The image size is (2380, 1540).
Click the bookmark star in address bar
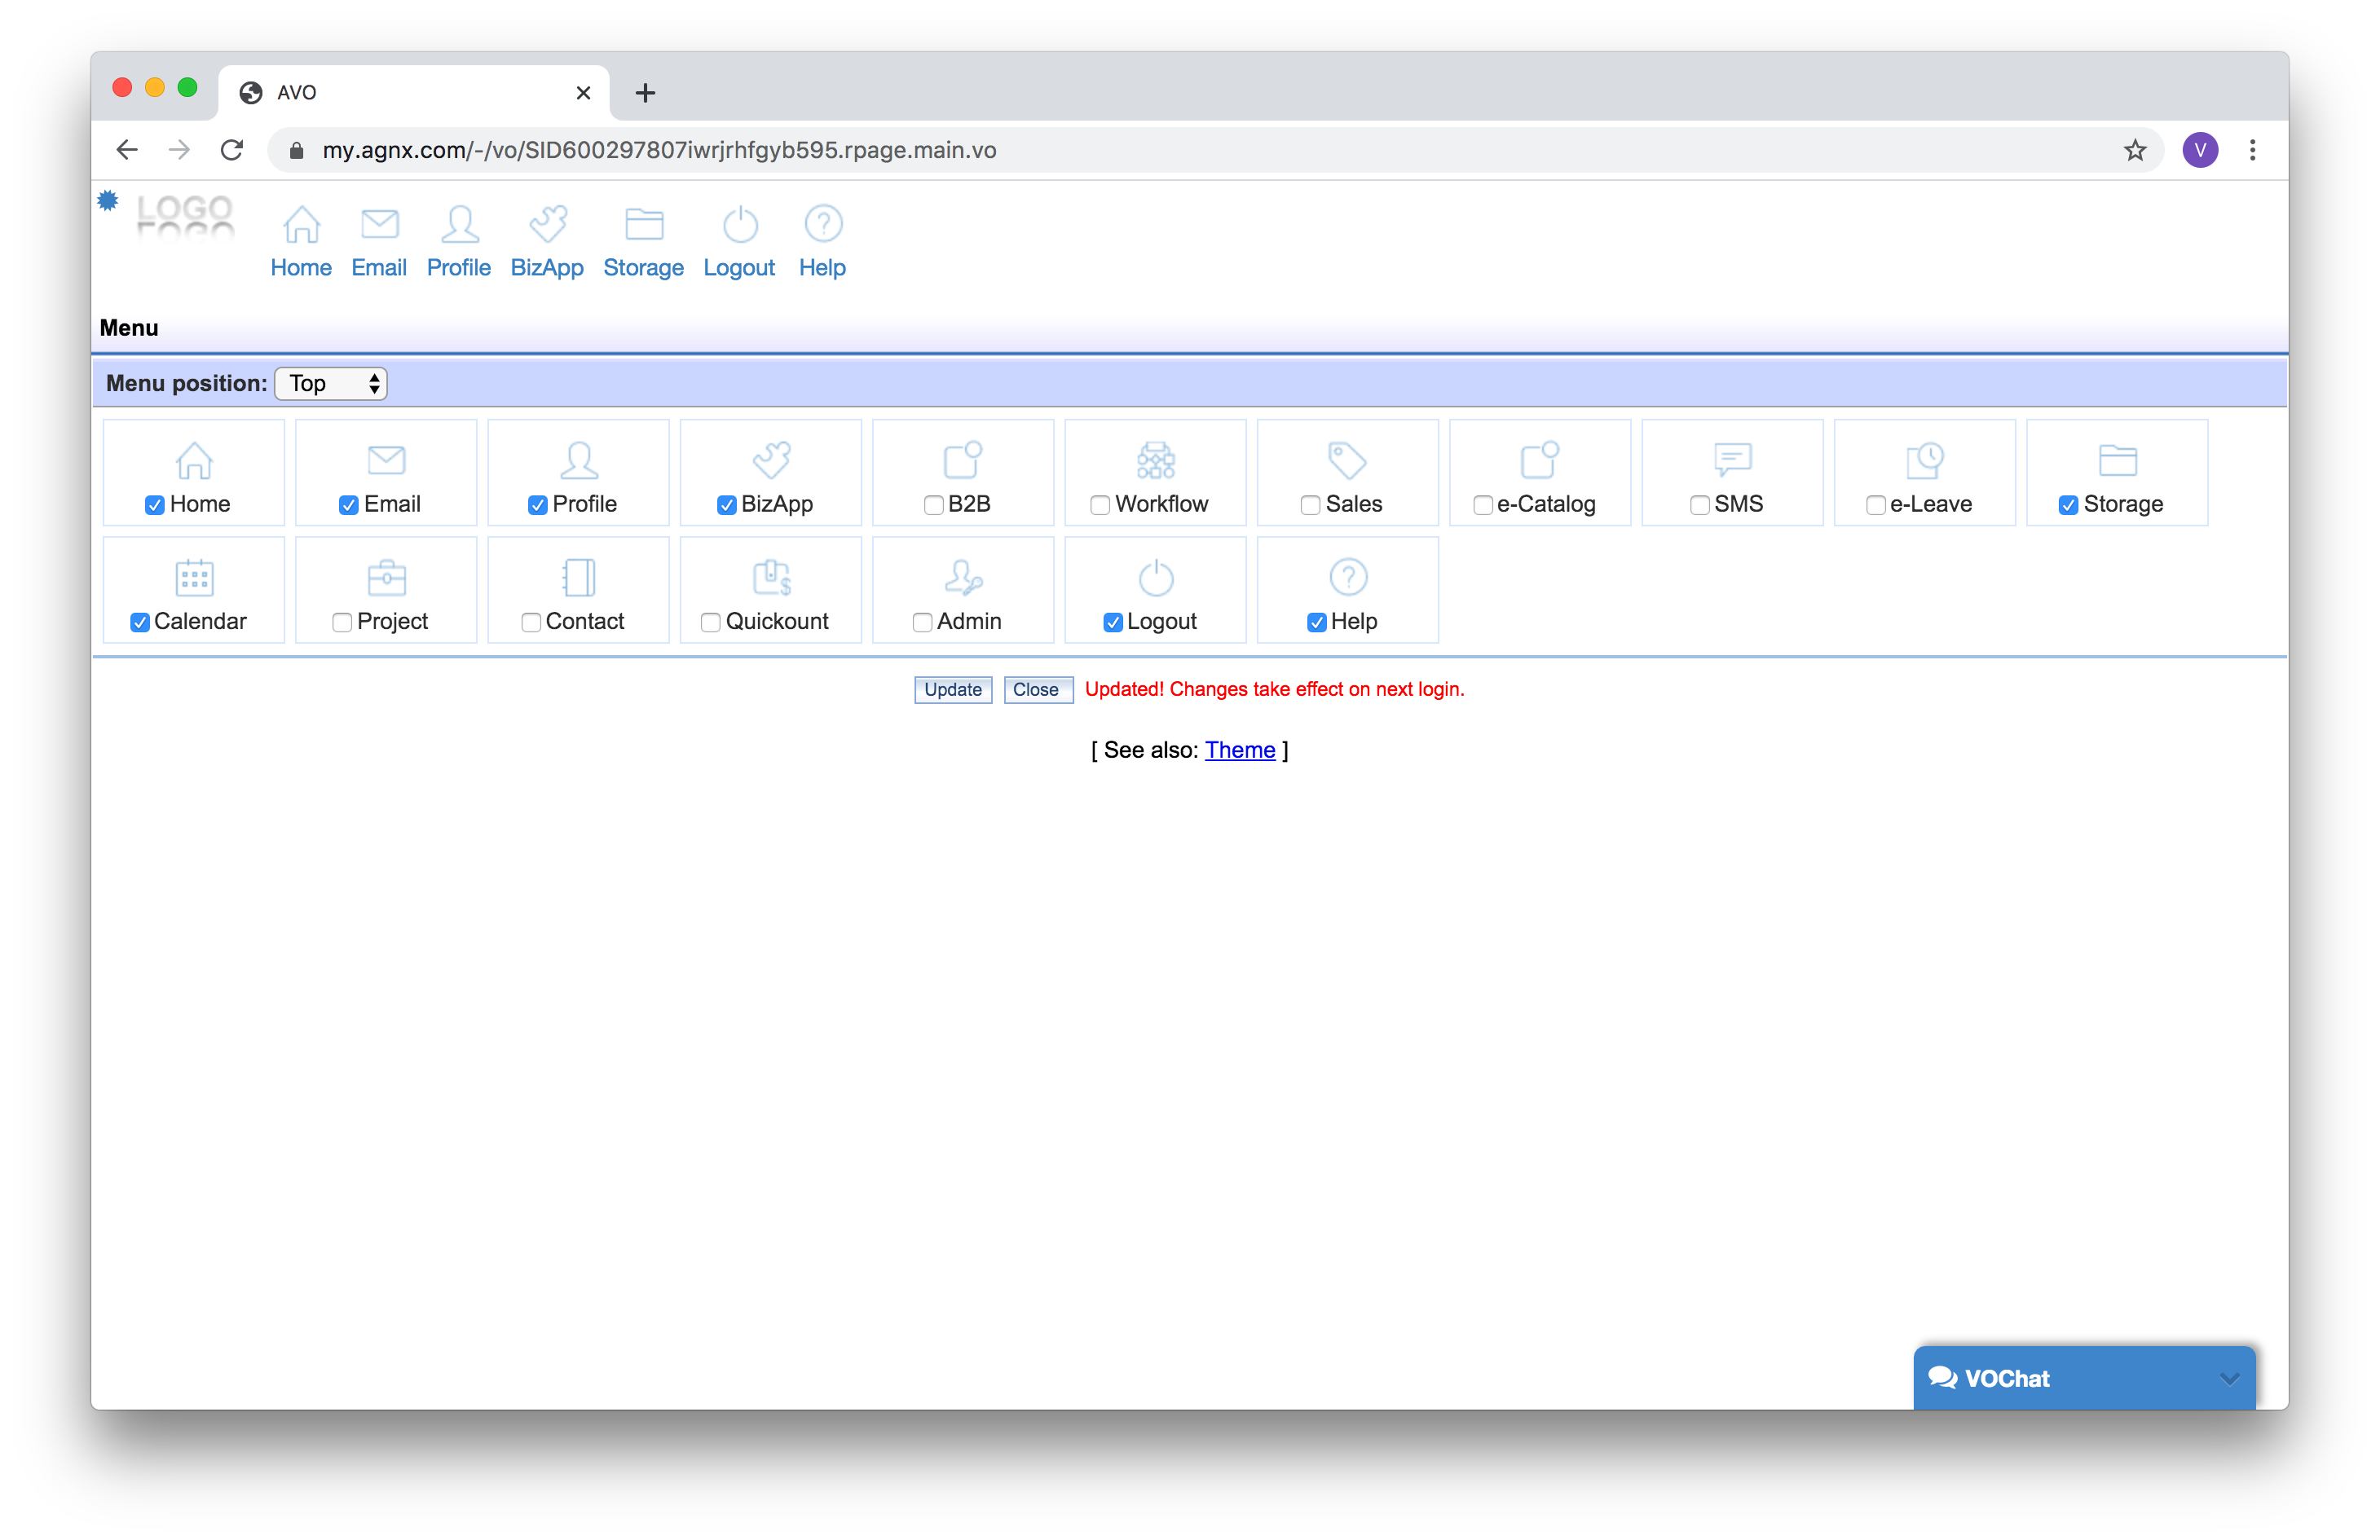[x=2135, y=150]
